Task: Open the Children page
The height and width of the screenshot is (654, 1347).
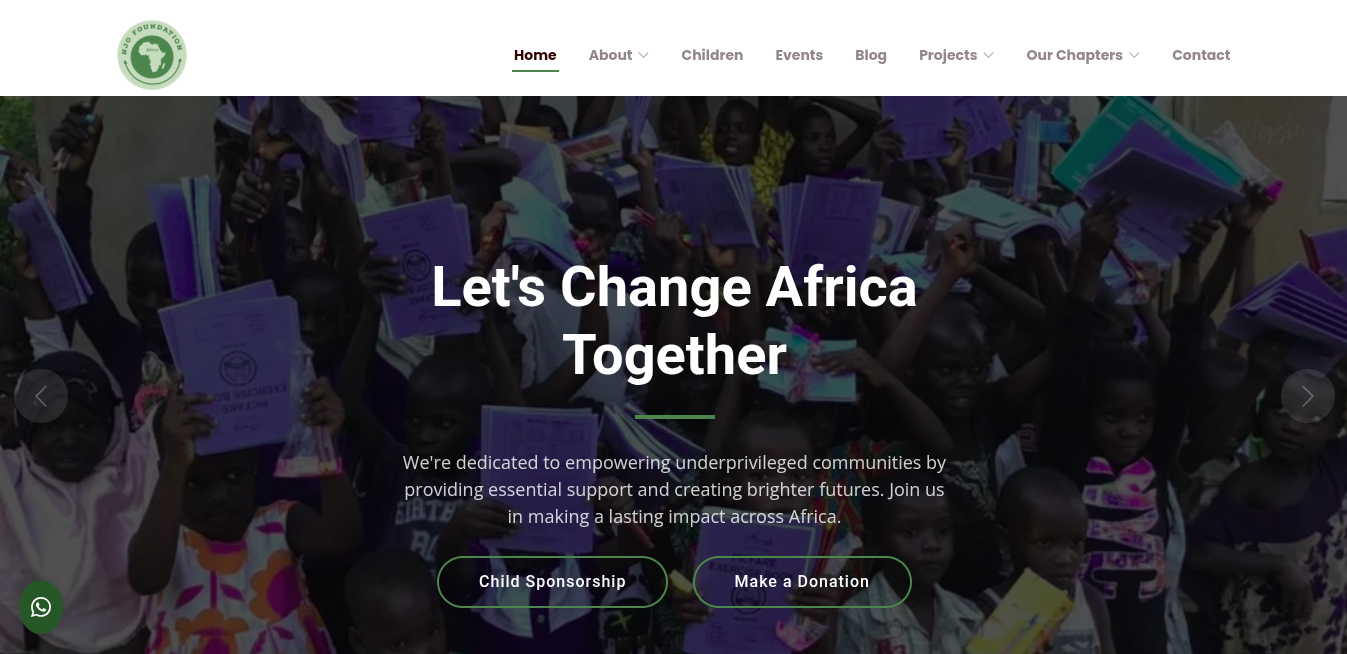Action: (712, 55)
